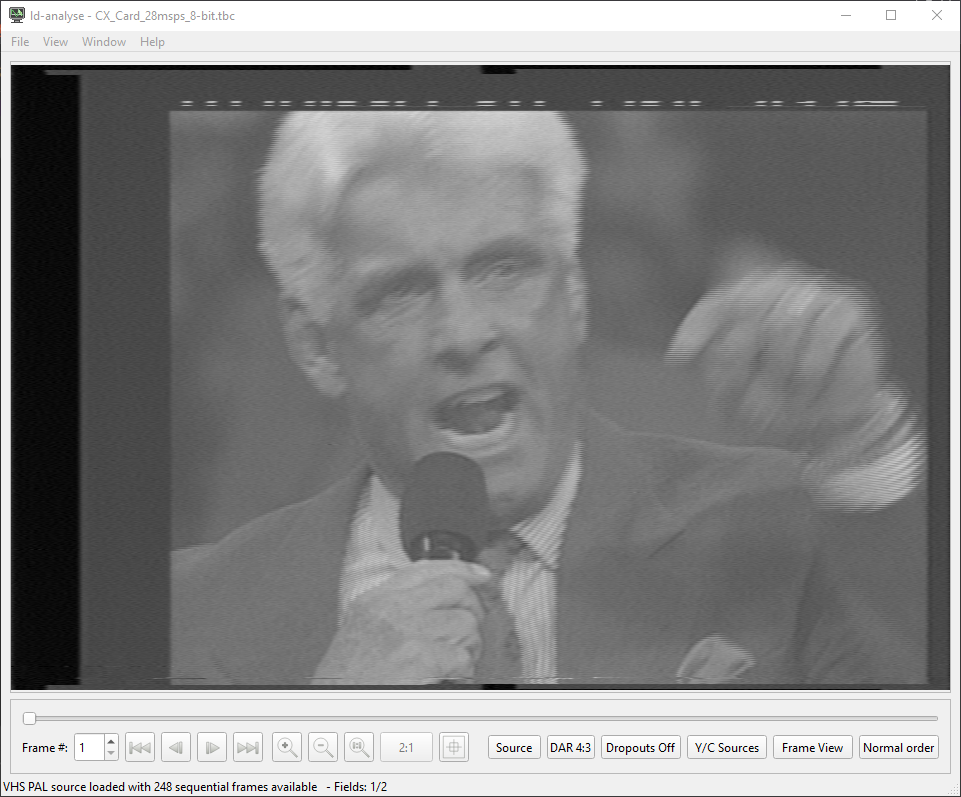The image size is (961, 797).
Task: Click the zoom out magnifier icon
Action: tap(323, 747)
